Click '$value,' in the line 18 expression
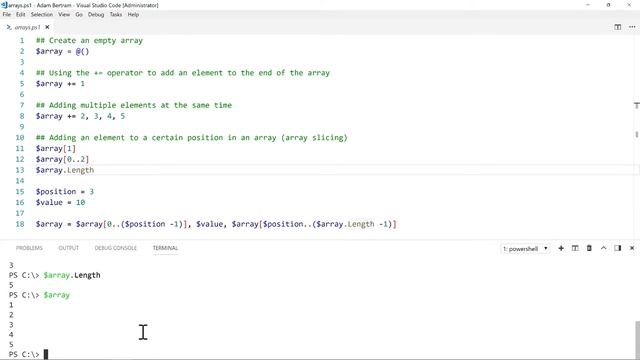This screenshot has width=640, height=360. click(210, 224)
